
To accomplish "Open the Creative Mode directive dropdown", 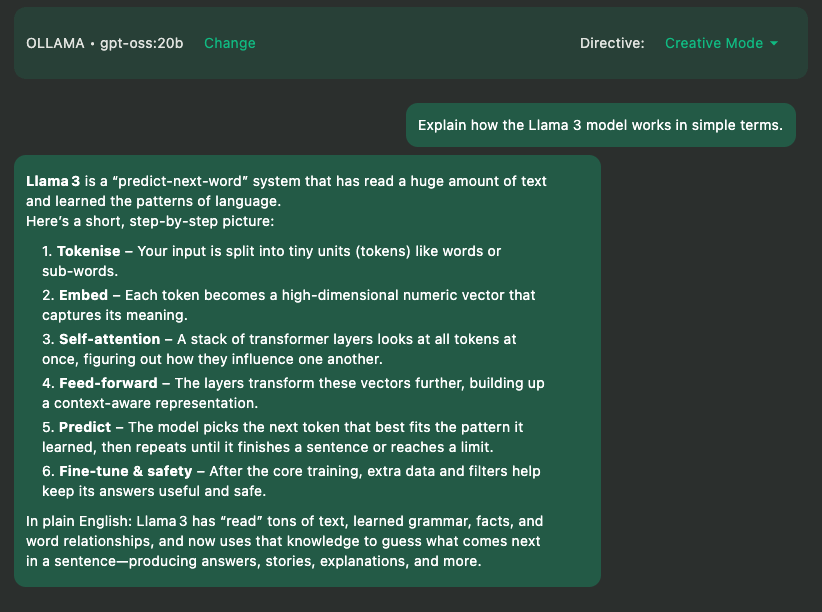I will [713, 43].
